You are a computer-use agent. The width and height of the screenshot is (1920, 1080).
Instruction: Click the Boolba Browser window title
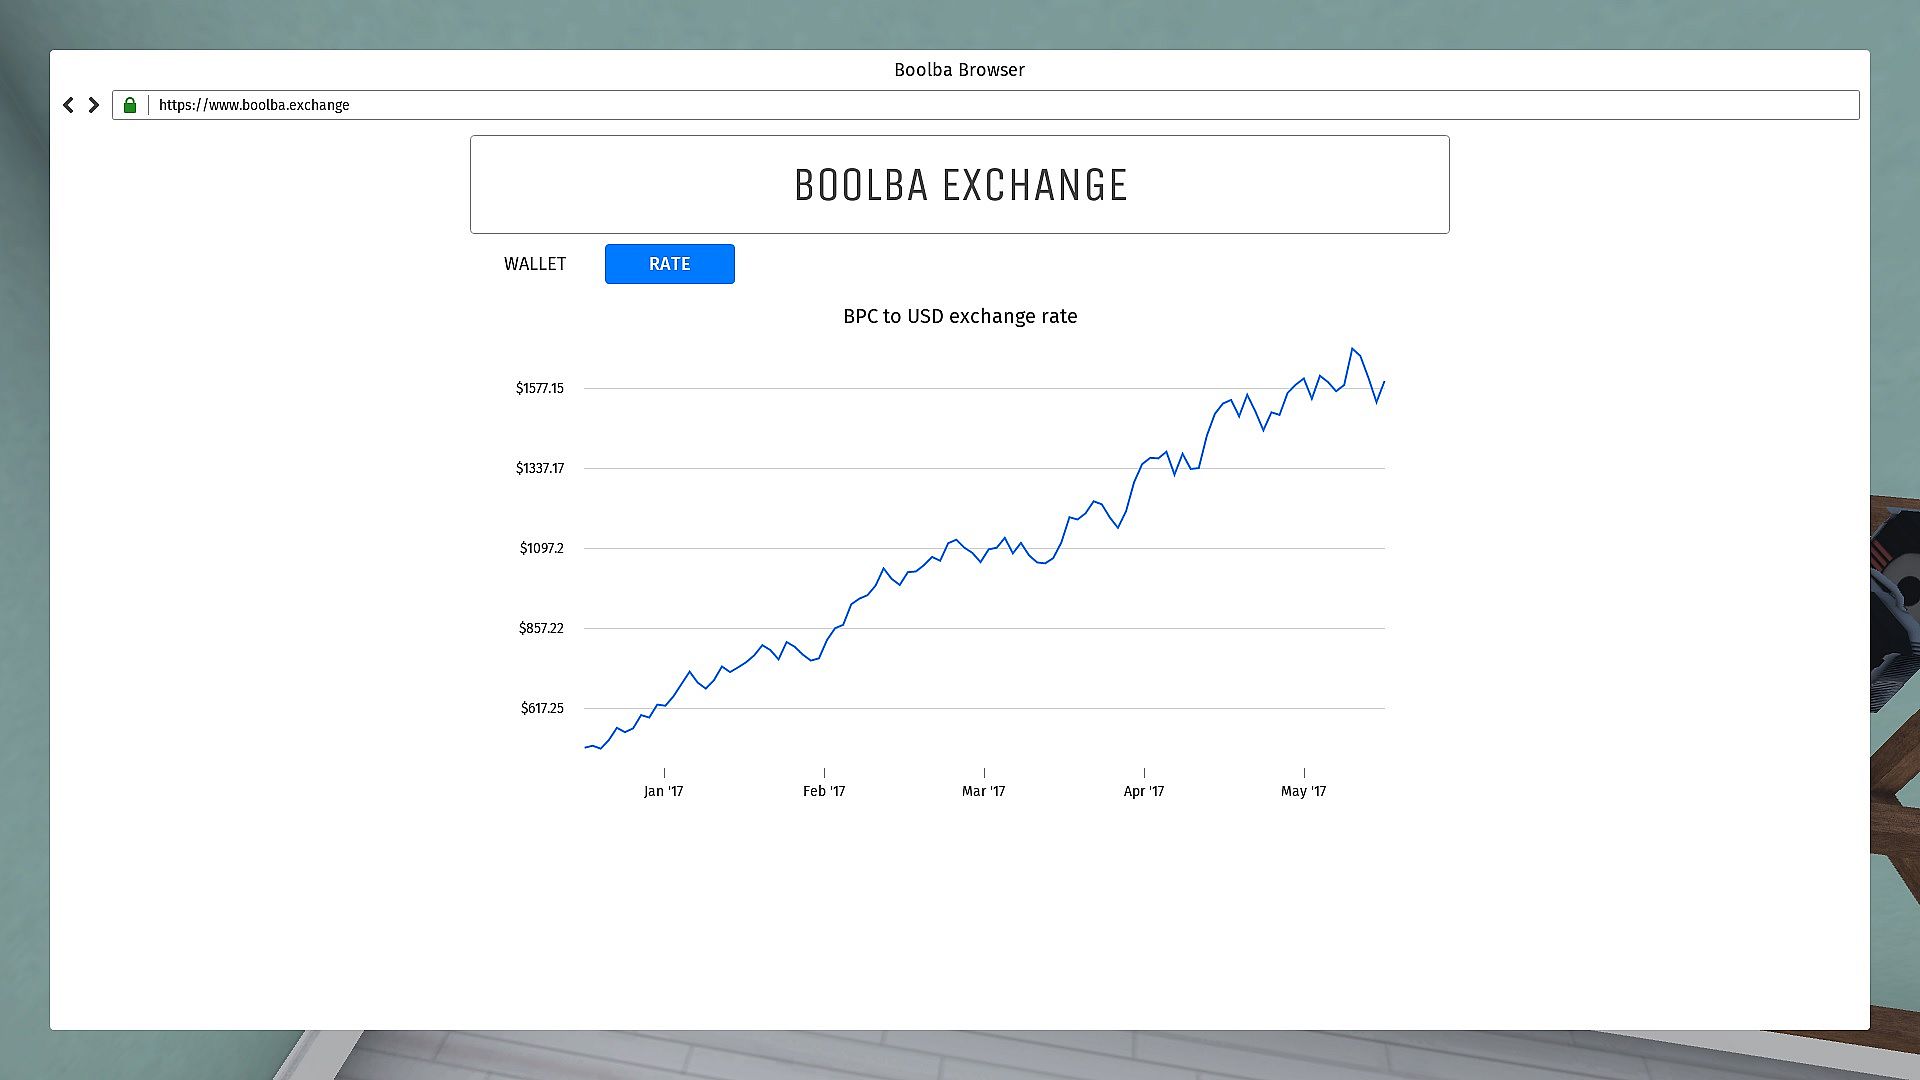click(x=959, y=70)
